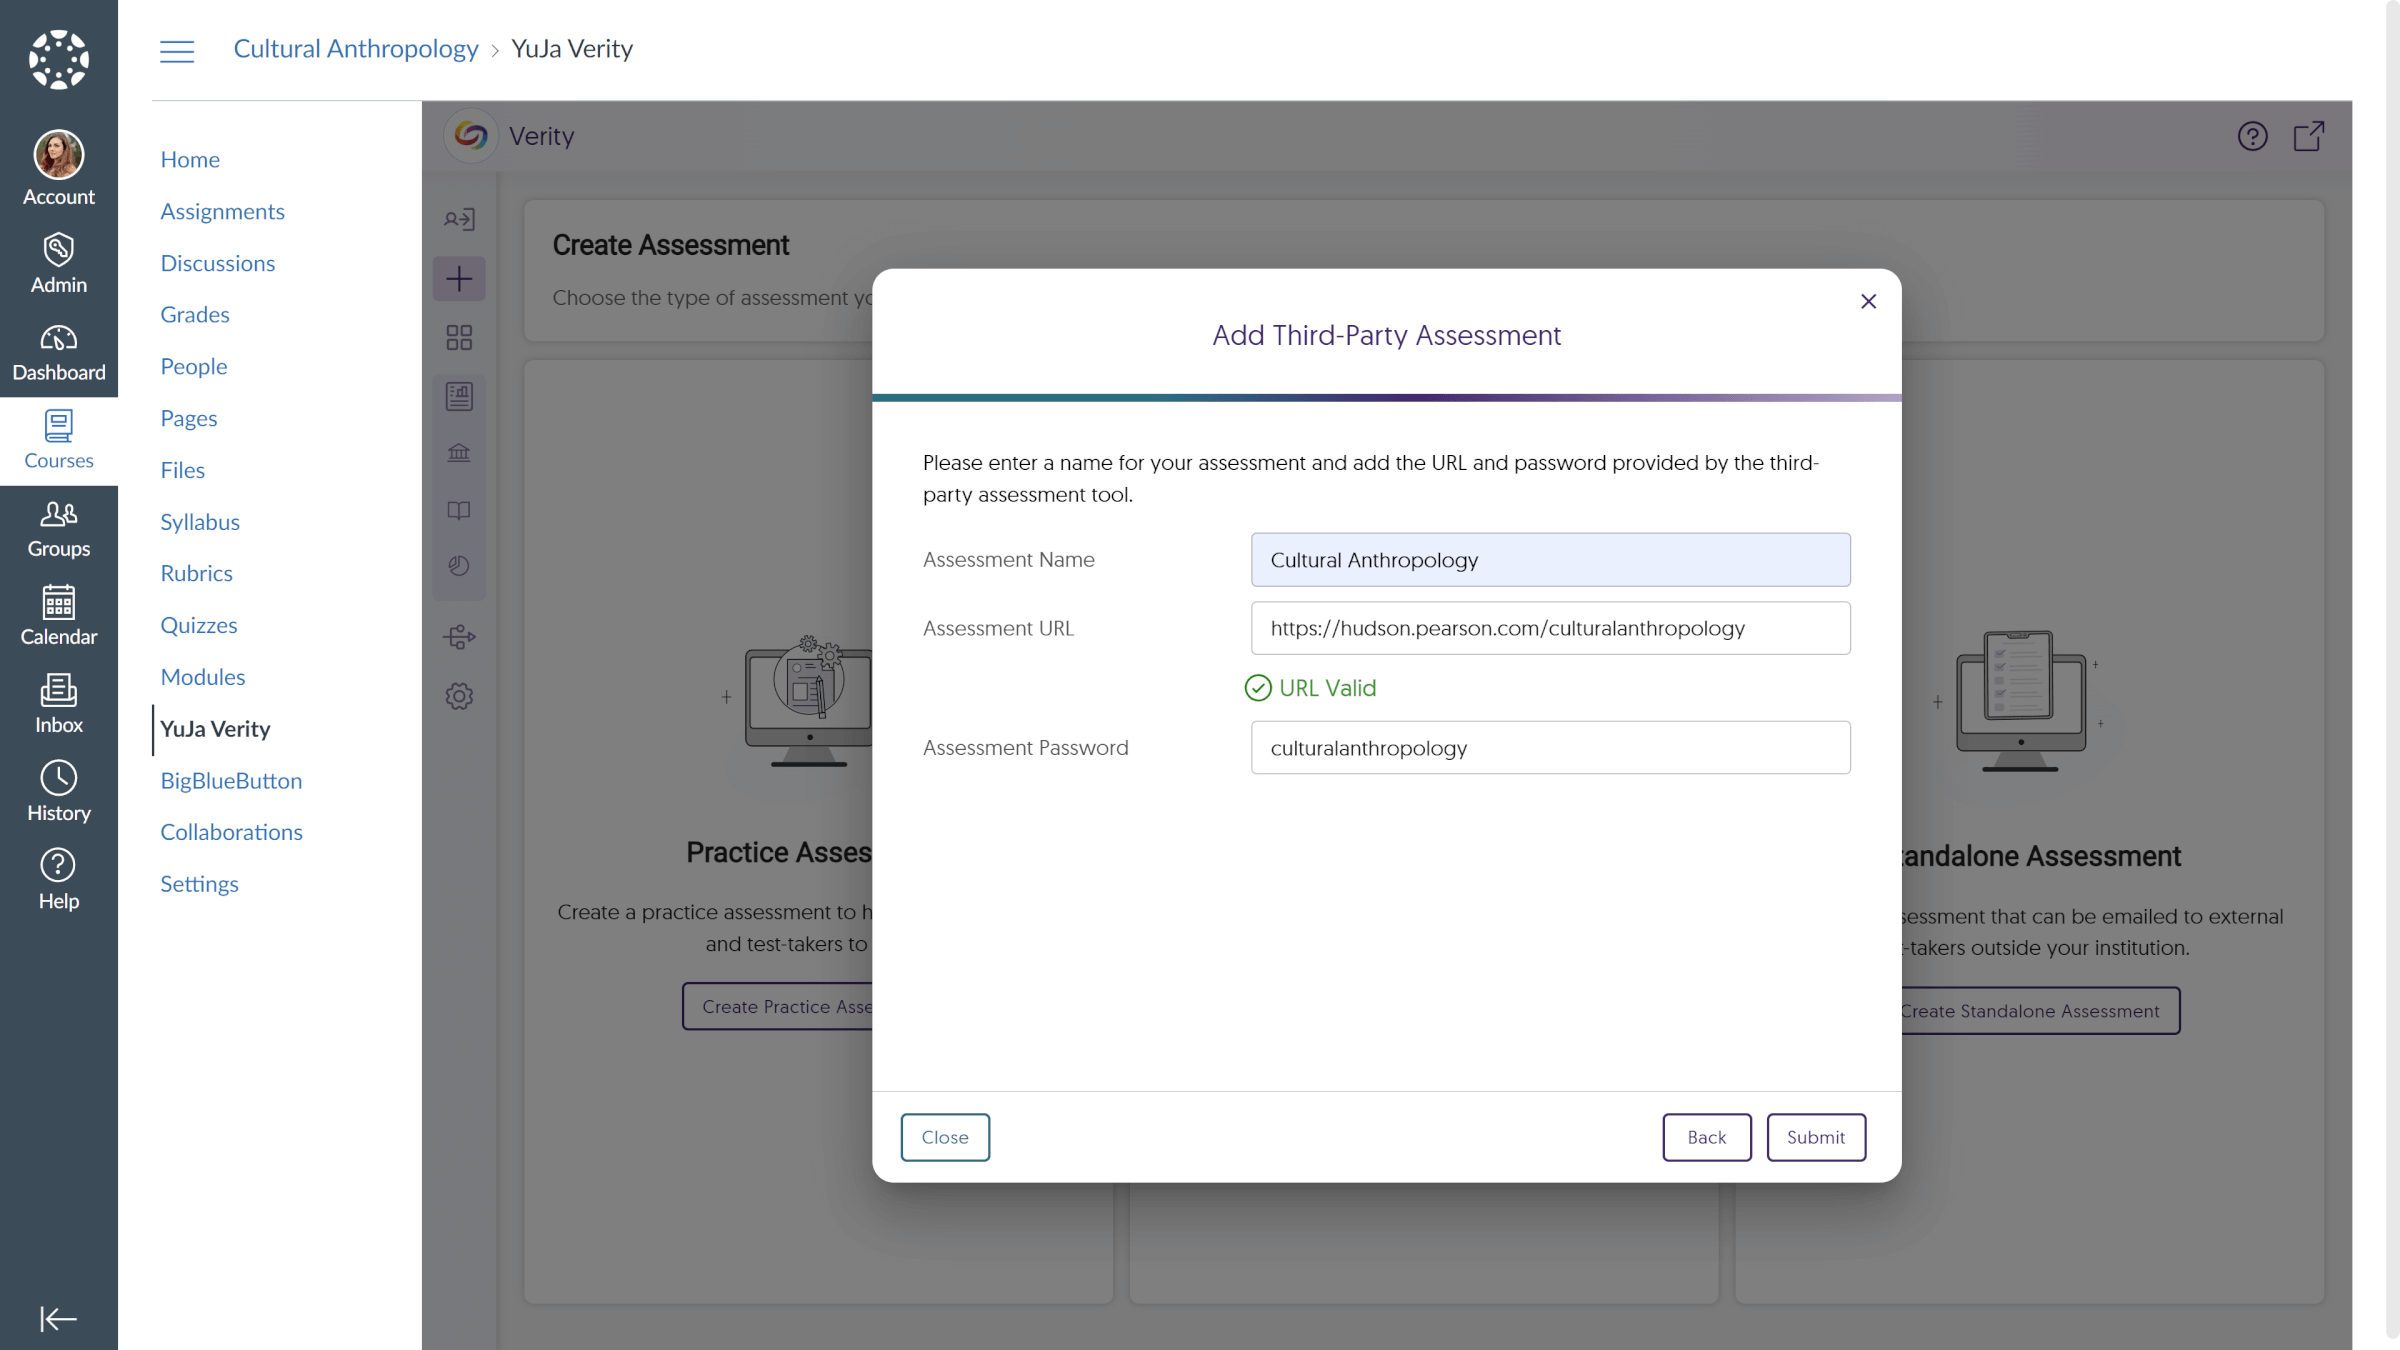Open Modules in course menu
Viewport: 2400px width, 1350px height.
point(203,677)
